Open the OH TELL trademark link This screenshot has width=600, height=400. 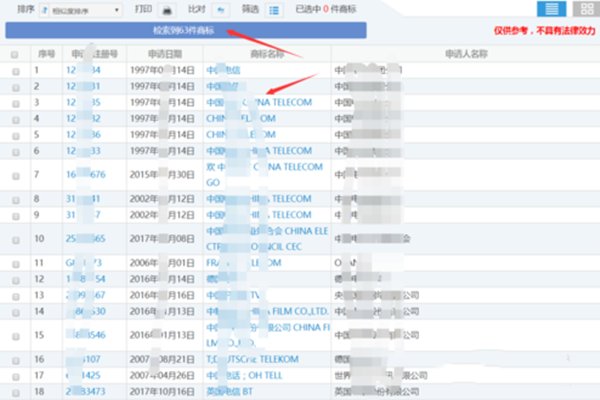click(x=244, y=376)
